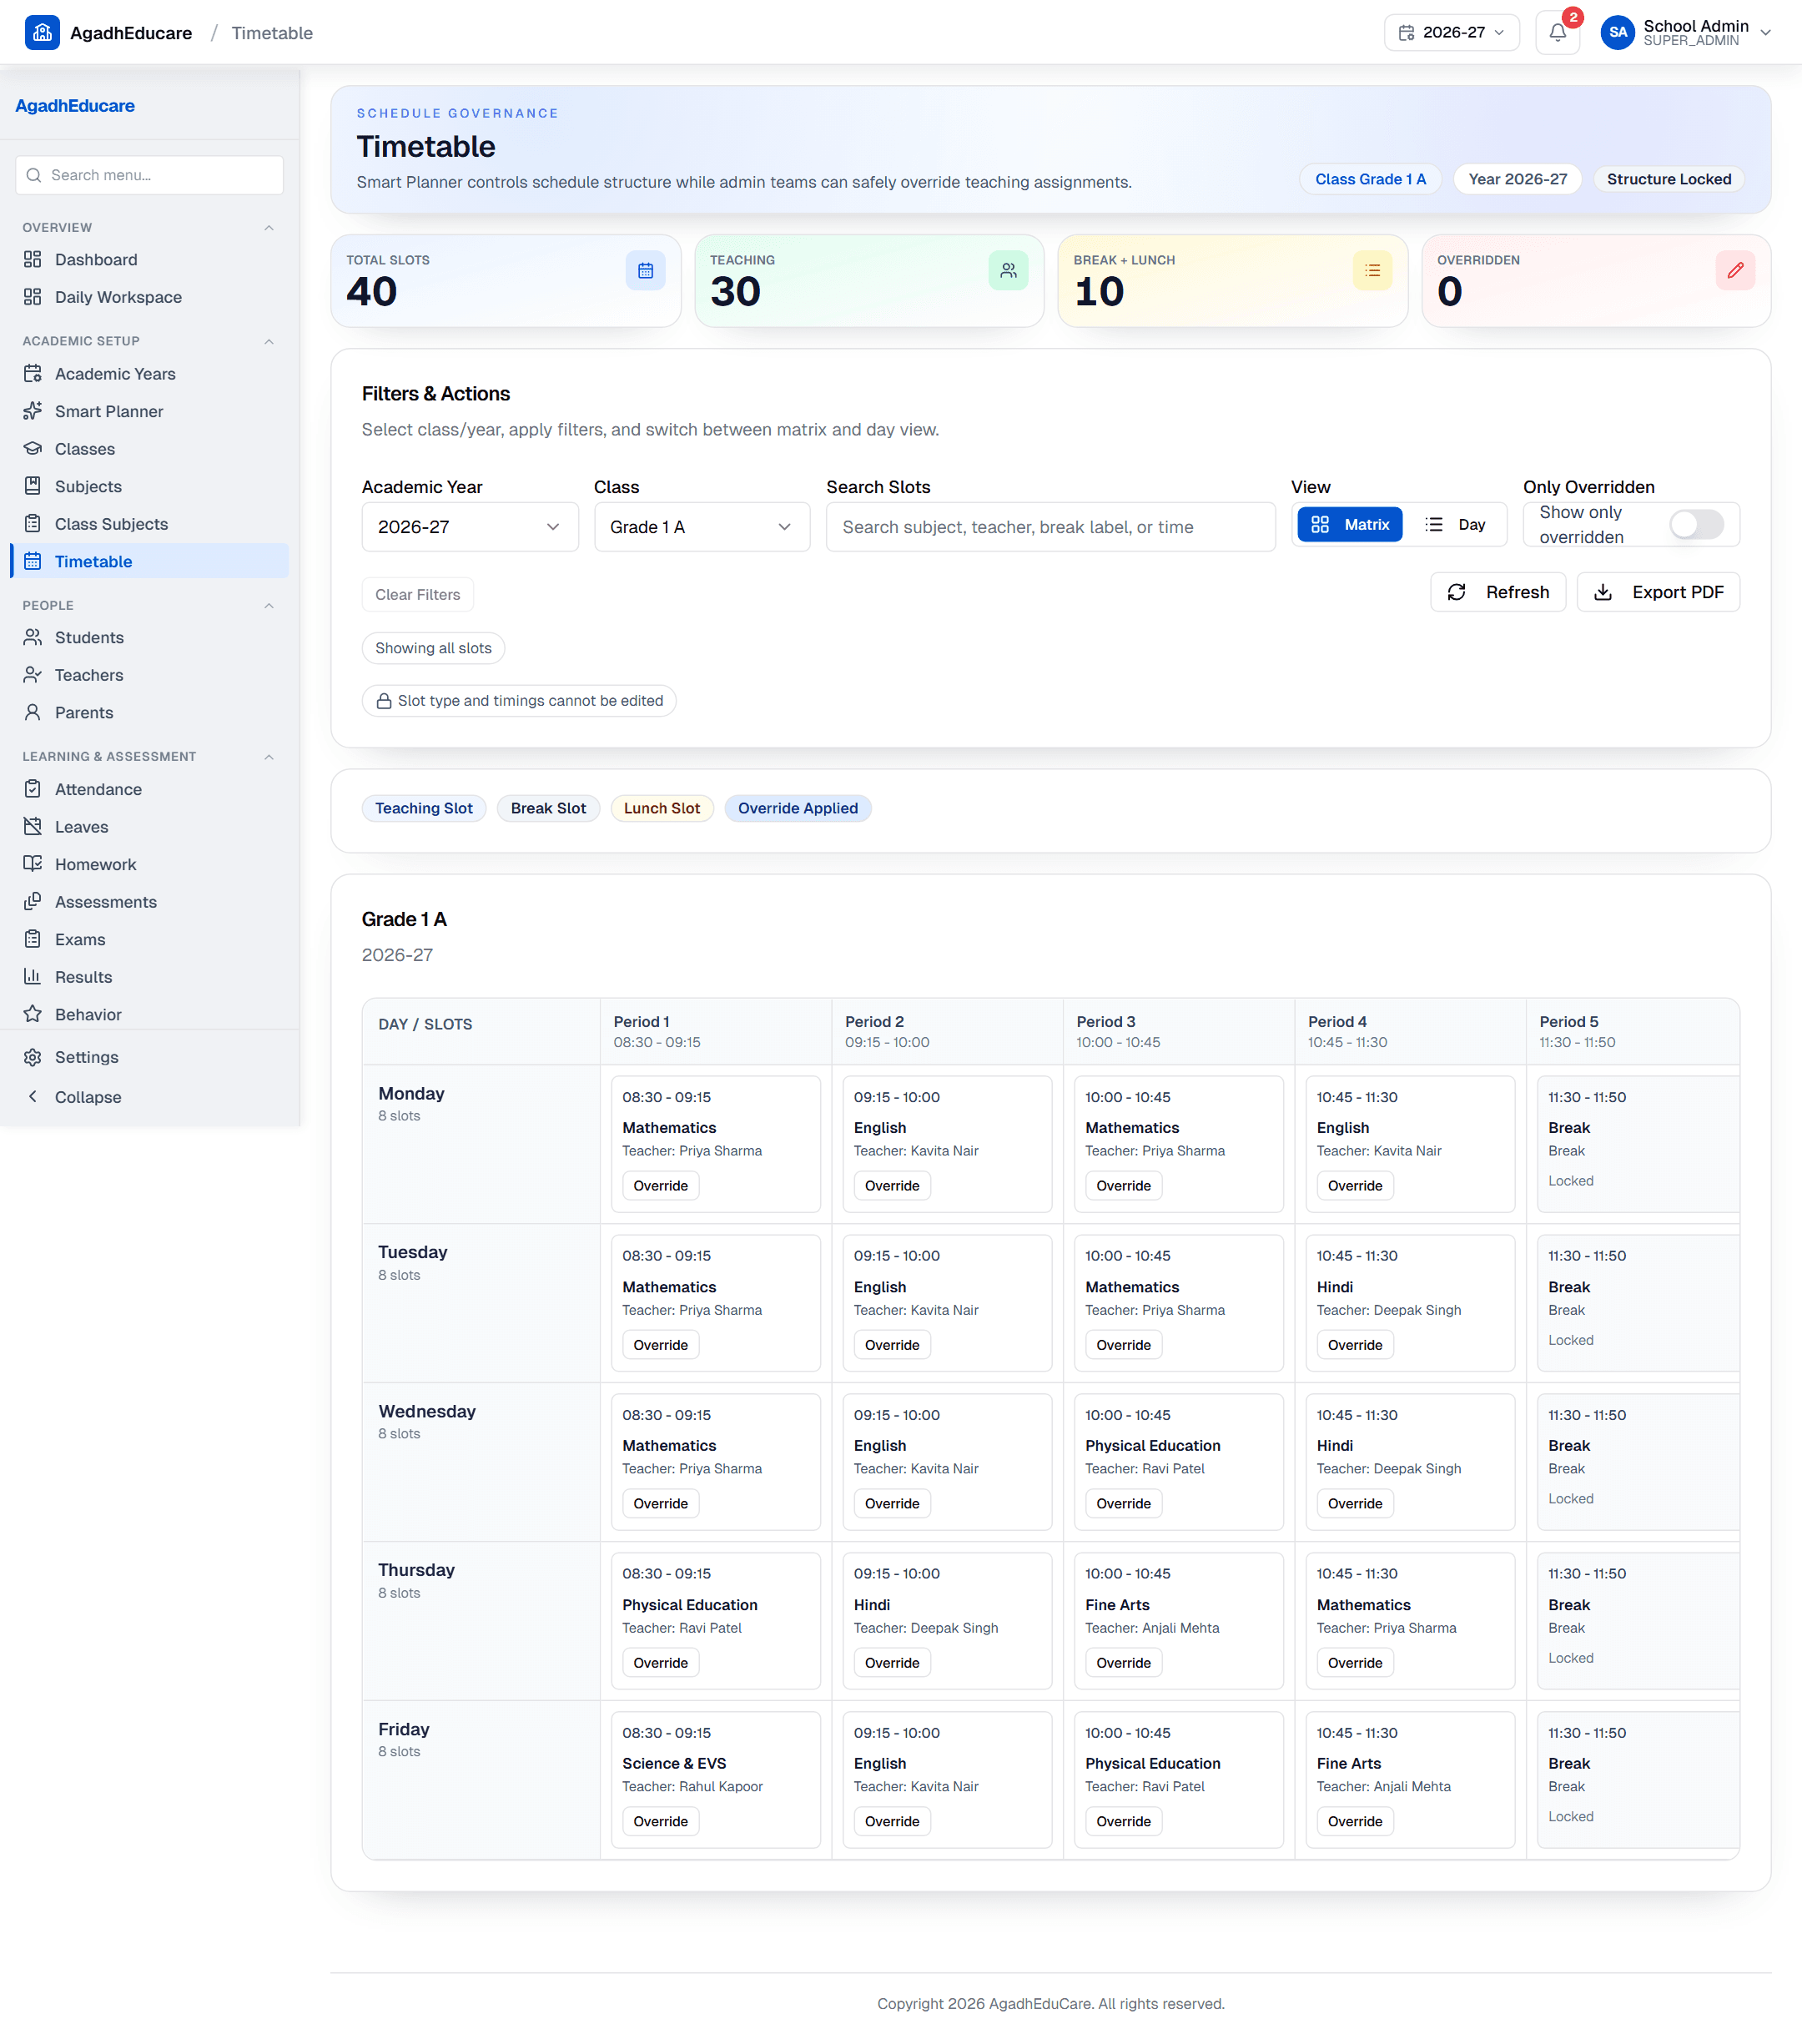Click the AgadhEducare logo icon in header
The image size is (1802, 2044).
42,32
